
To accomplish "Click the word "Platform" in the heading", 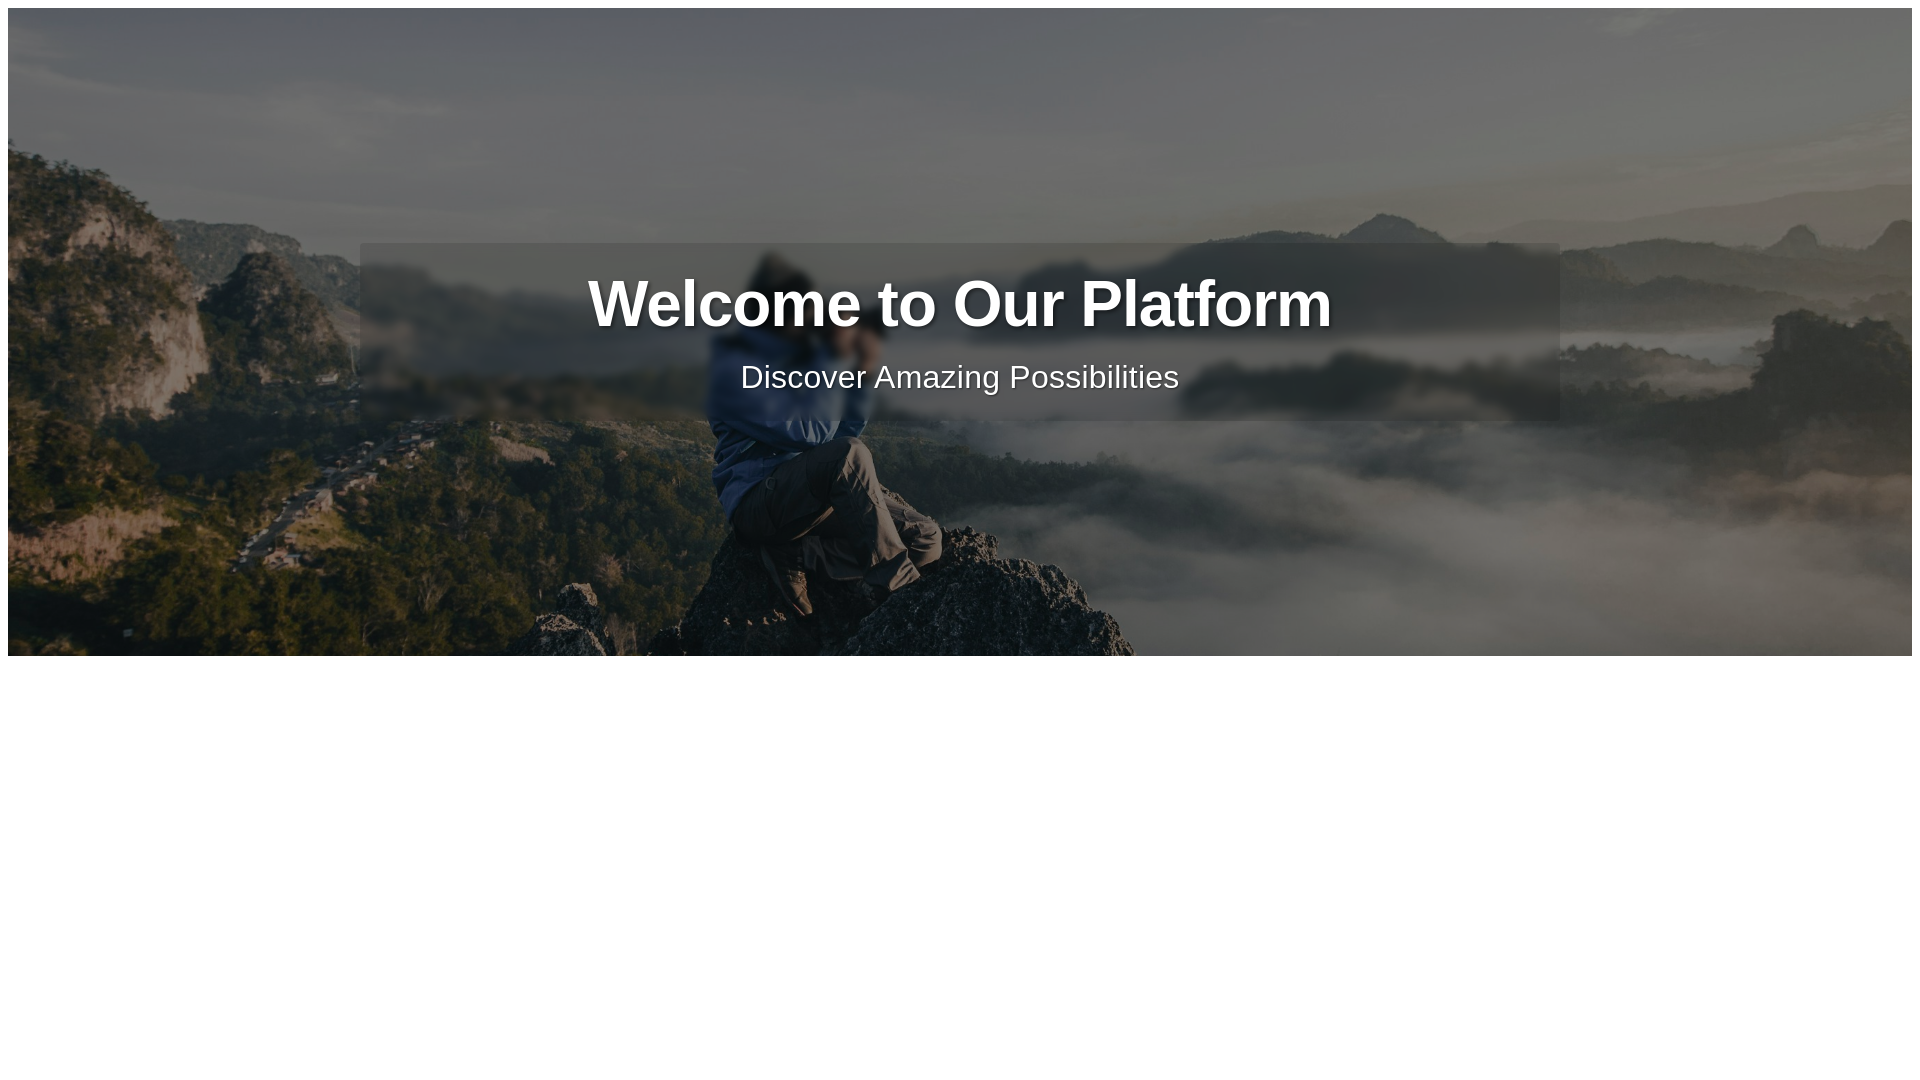I will click(1206, 304).
